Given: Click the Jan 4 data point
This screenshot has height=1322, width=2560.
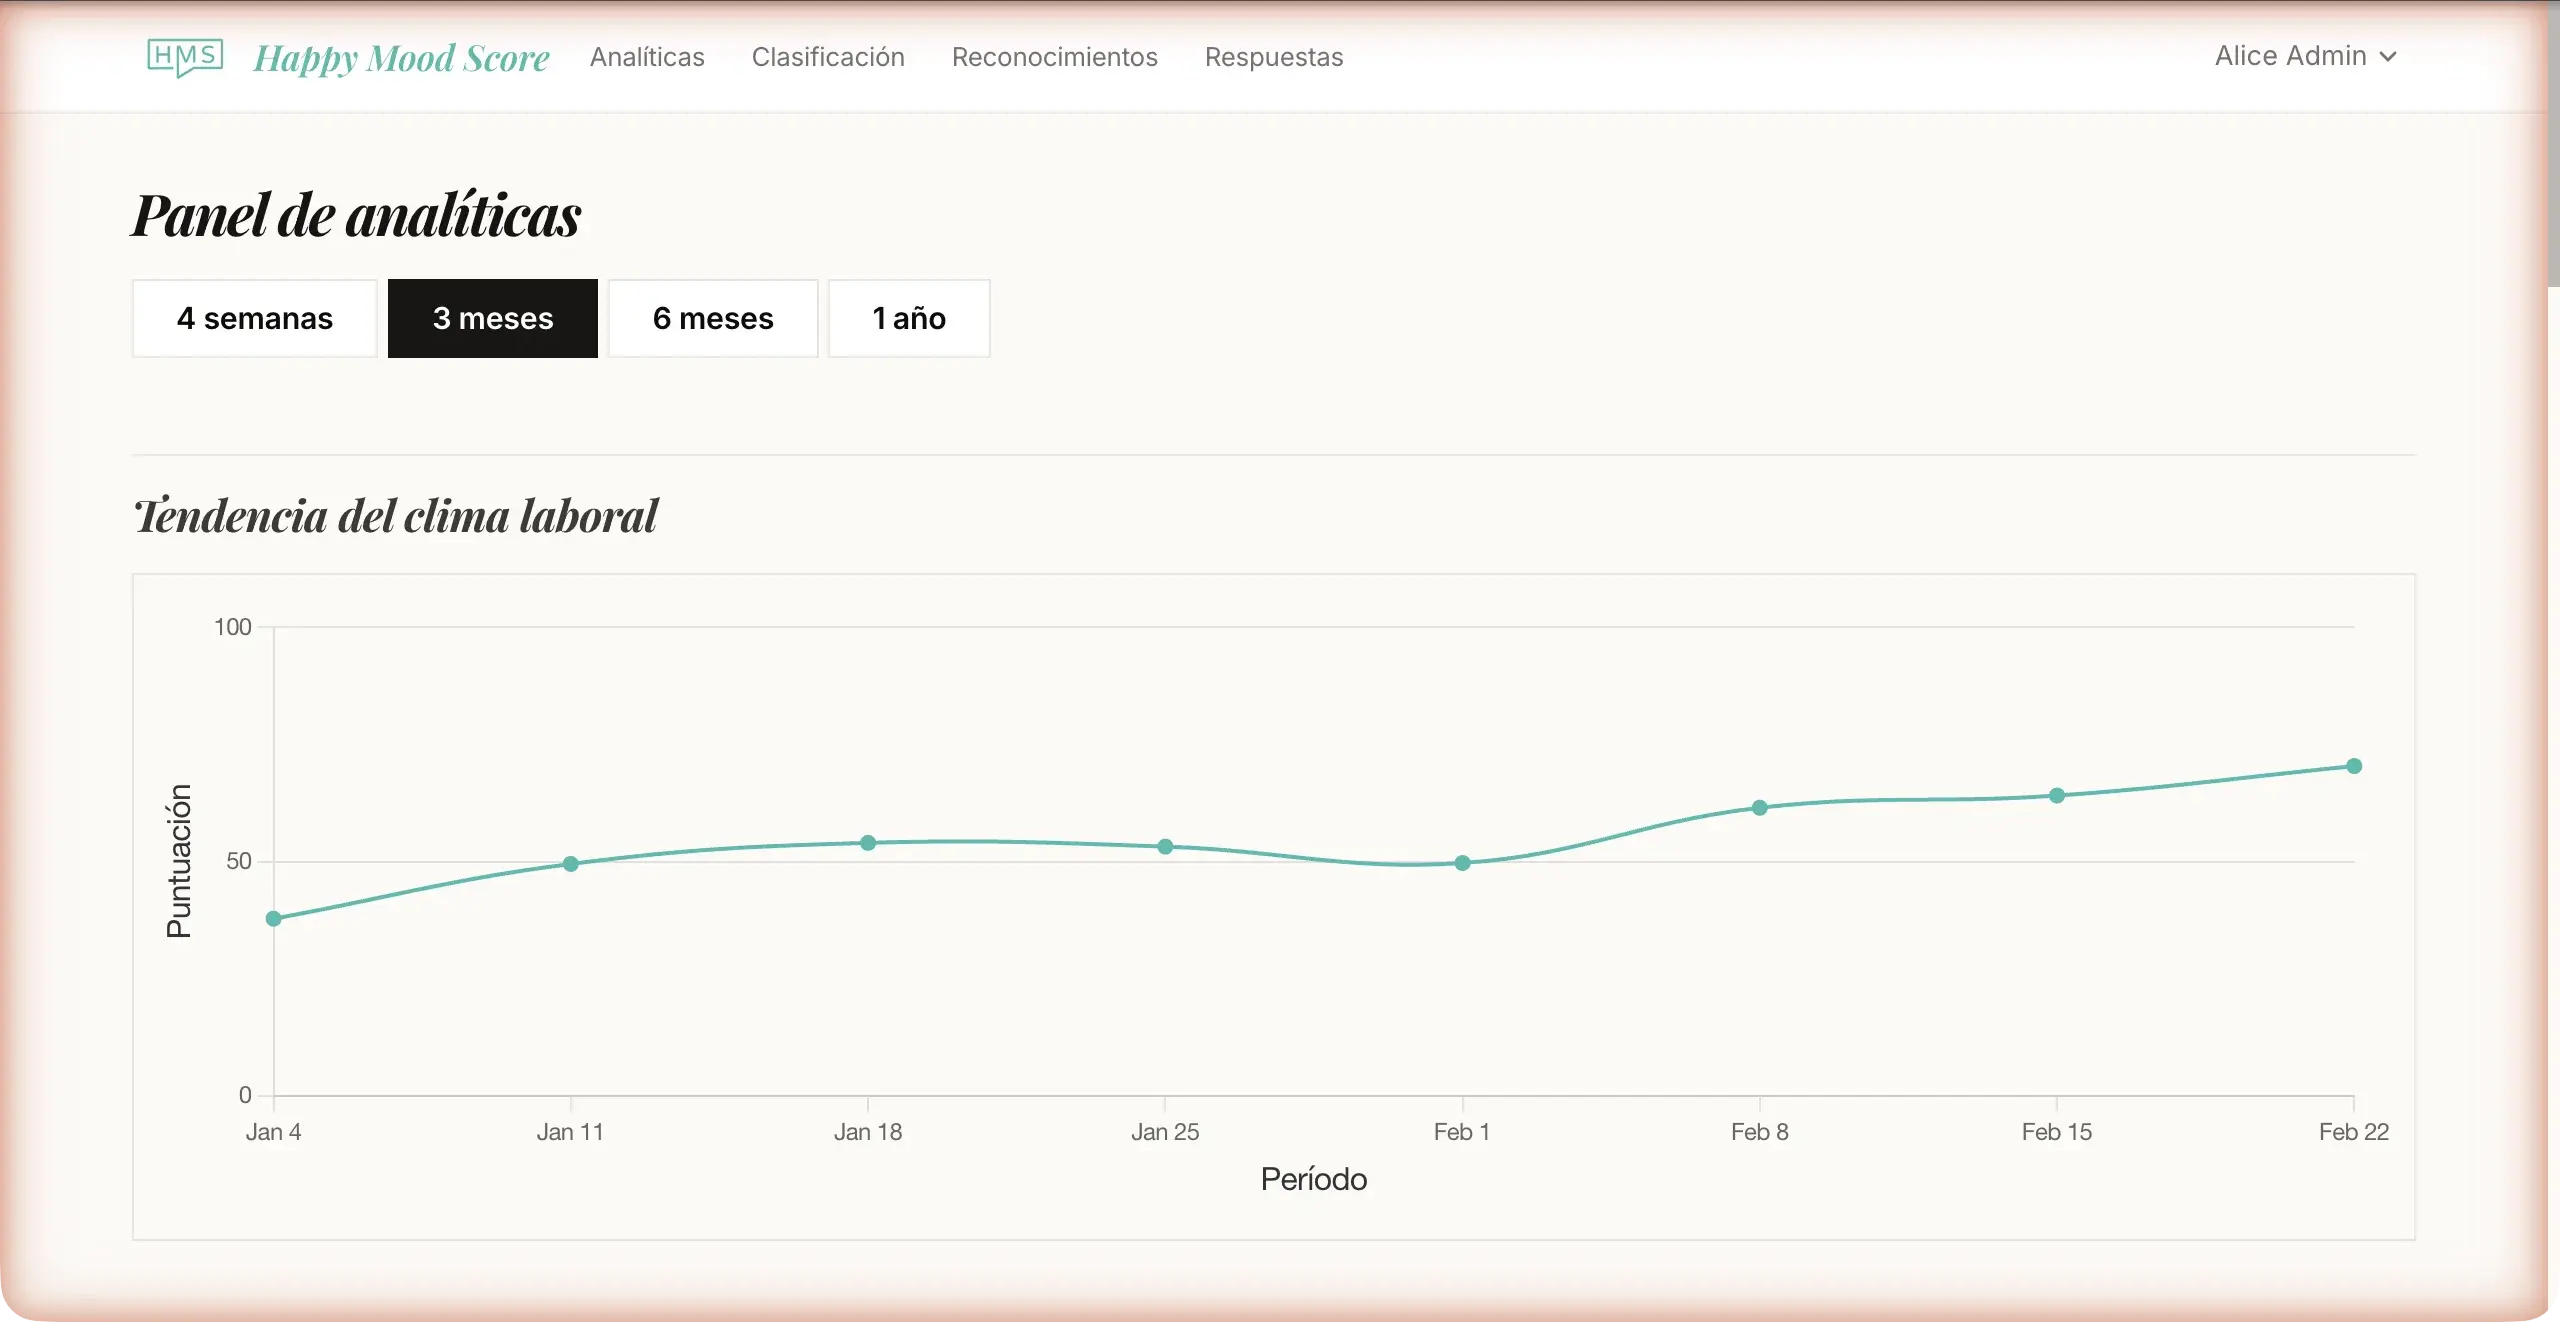Looking at the screenshot, I should click(274, 918).
